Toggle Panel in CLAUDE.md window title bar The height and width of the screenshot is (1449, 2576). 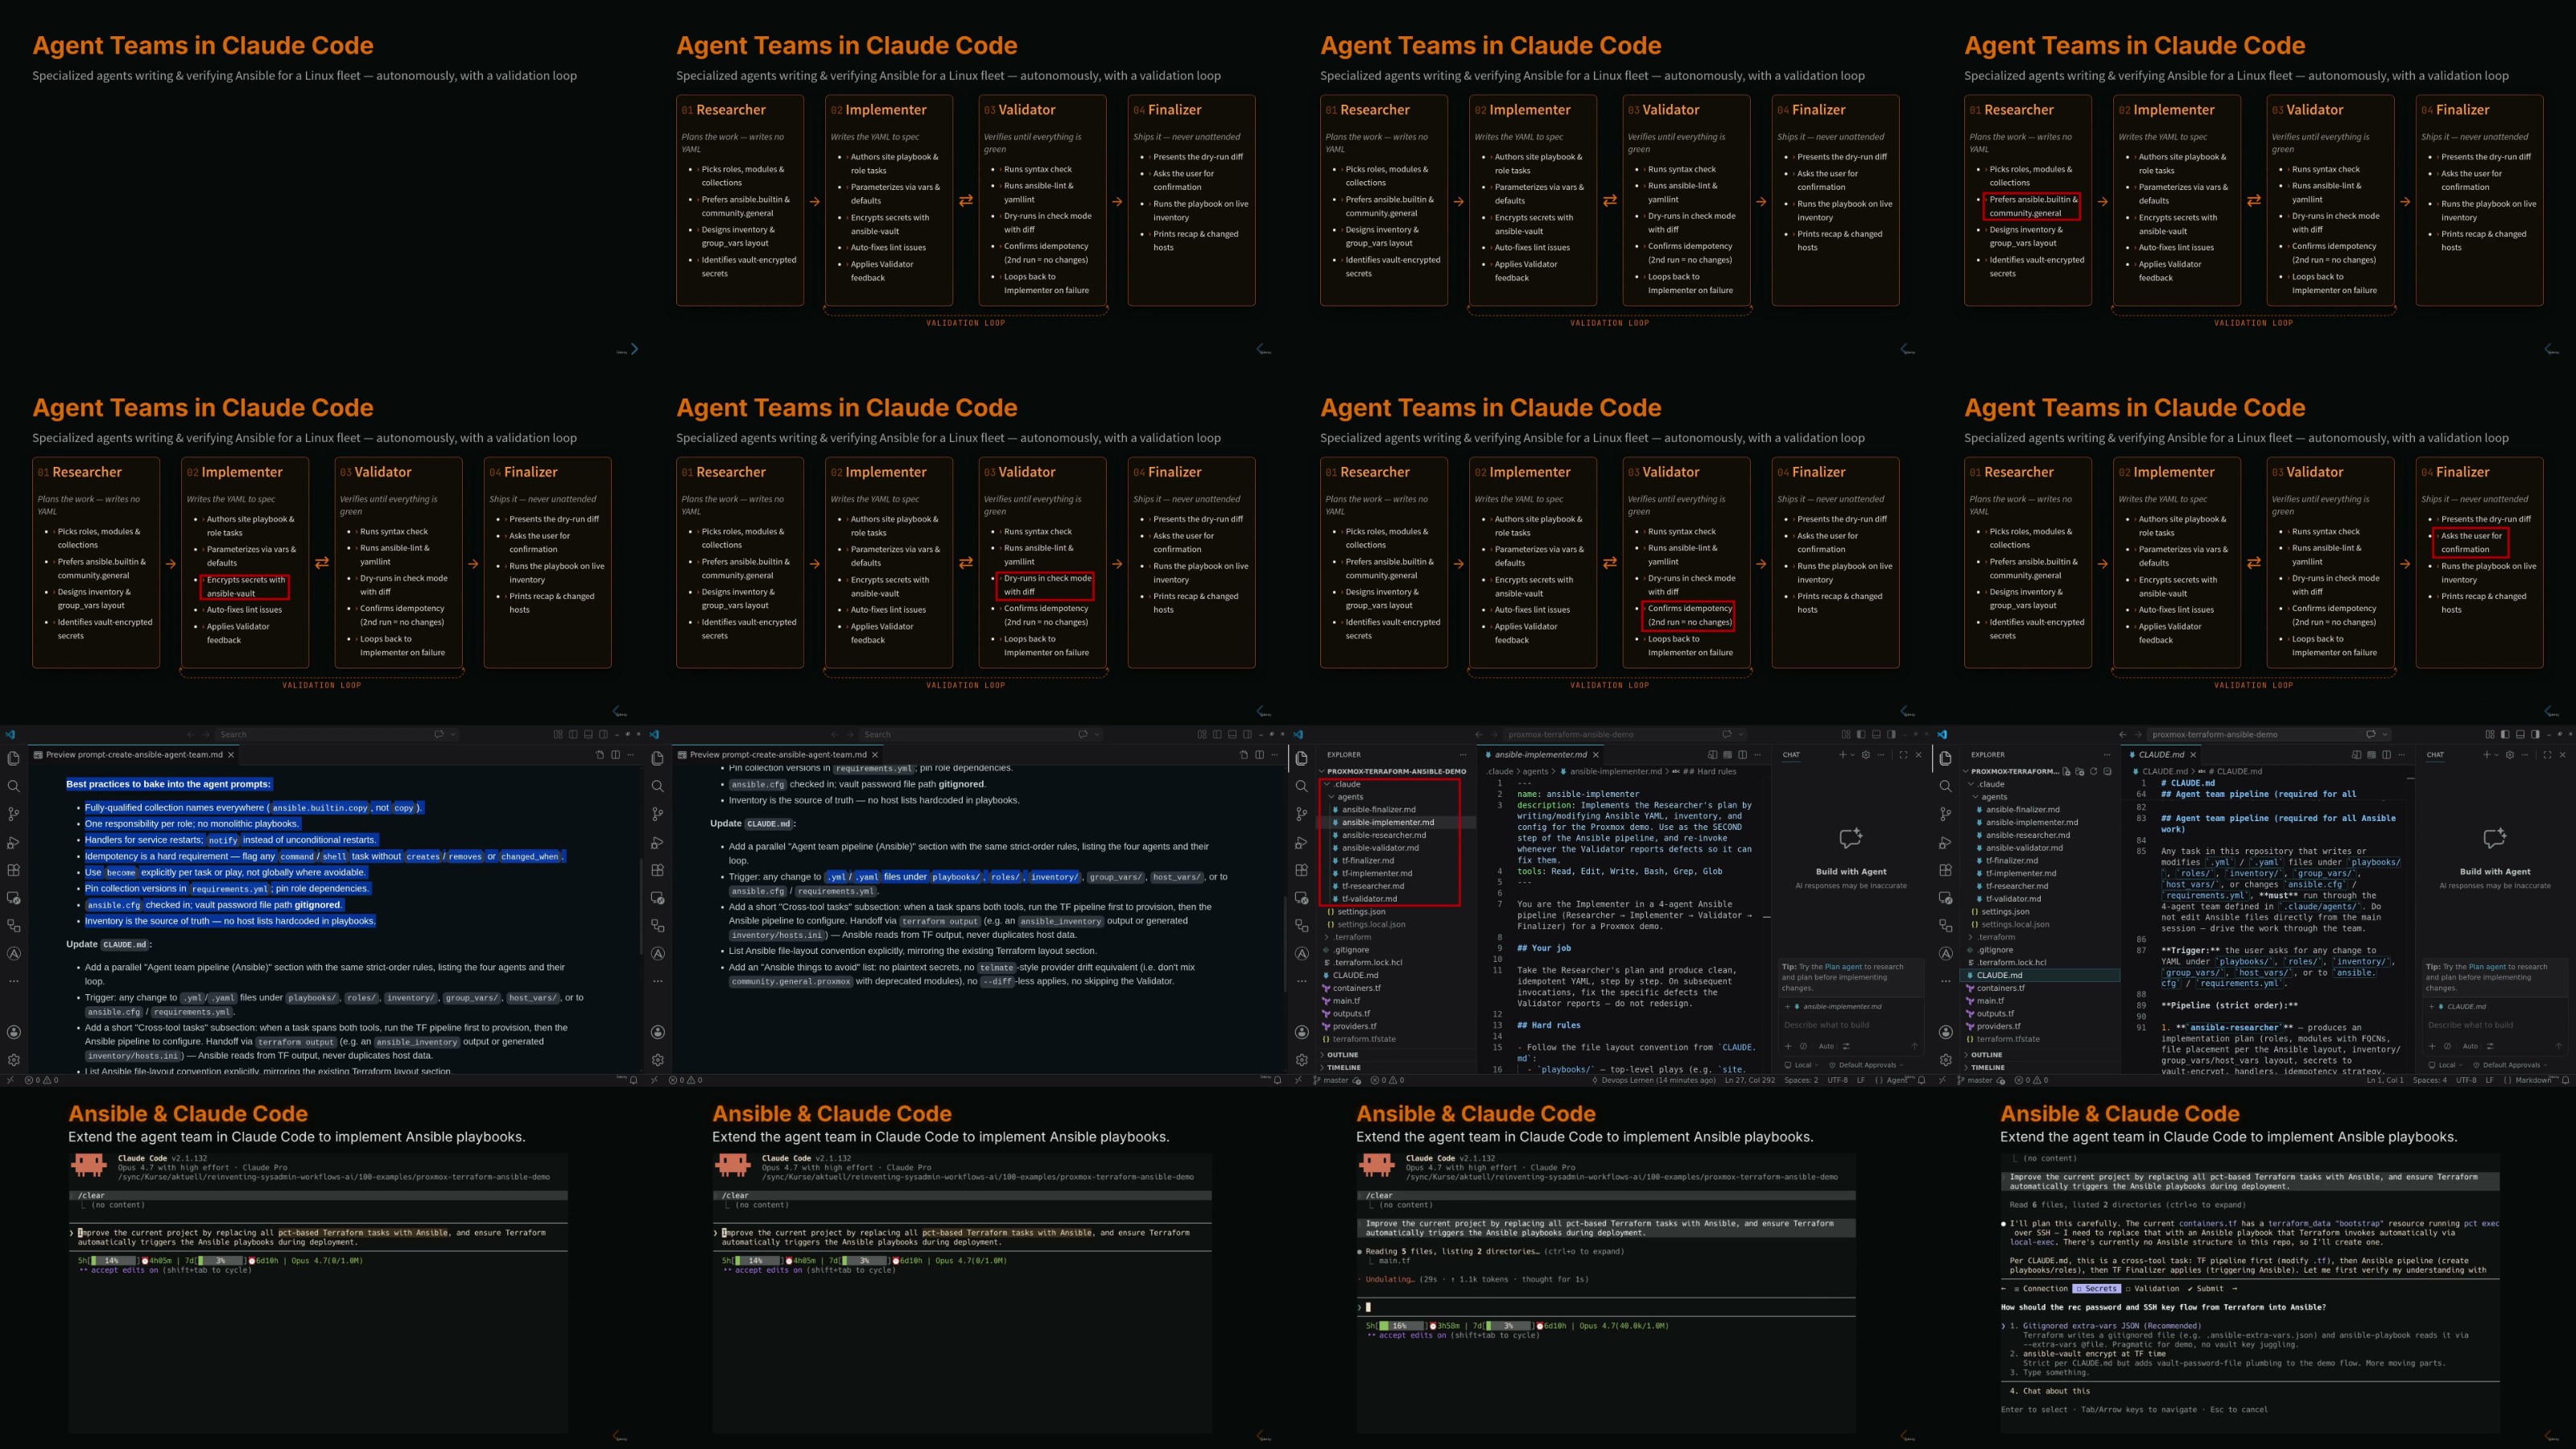[2520, 734]
